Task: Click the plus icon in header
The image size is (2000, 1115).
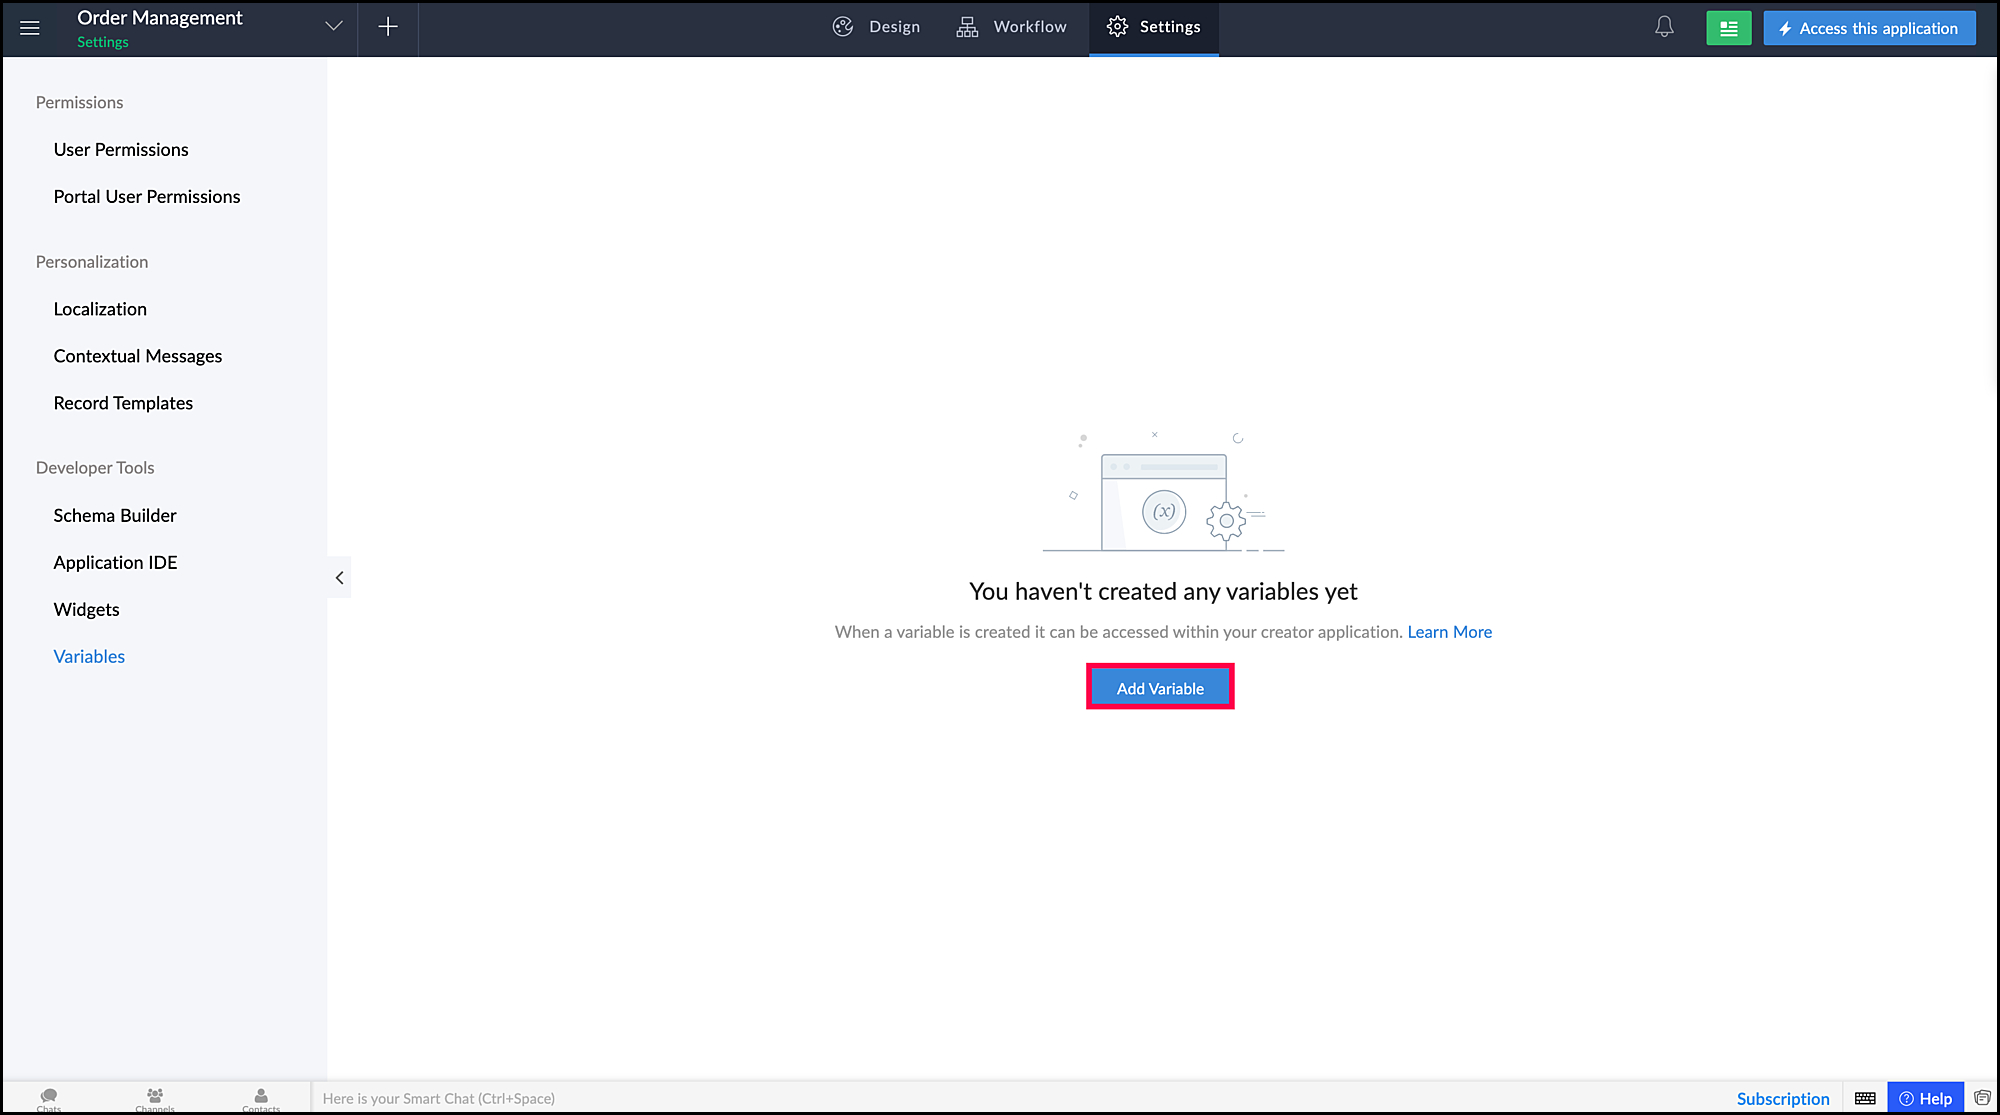Action: tap(388, 27)
